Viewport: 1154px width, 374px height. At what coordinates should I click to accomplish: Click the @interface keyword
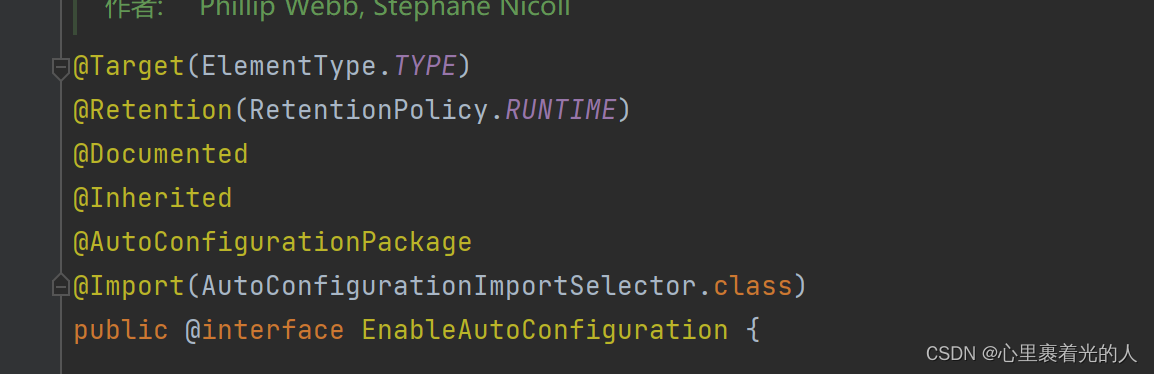[264, 330]
